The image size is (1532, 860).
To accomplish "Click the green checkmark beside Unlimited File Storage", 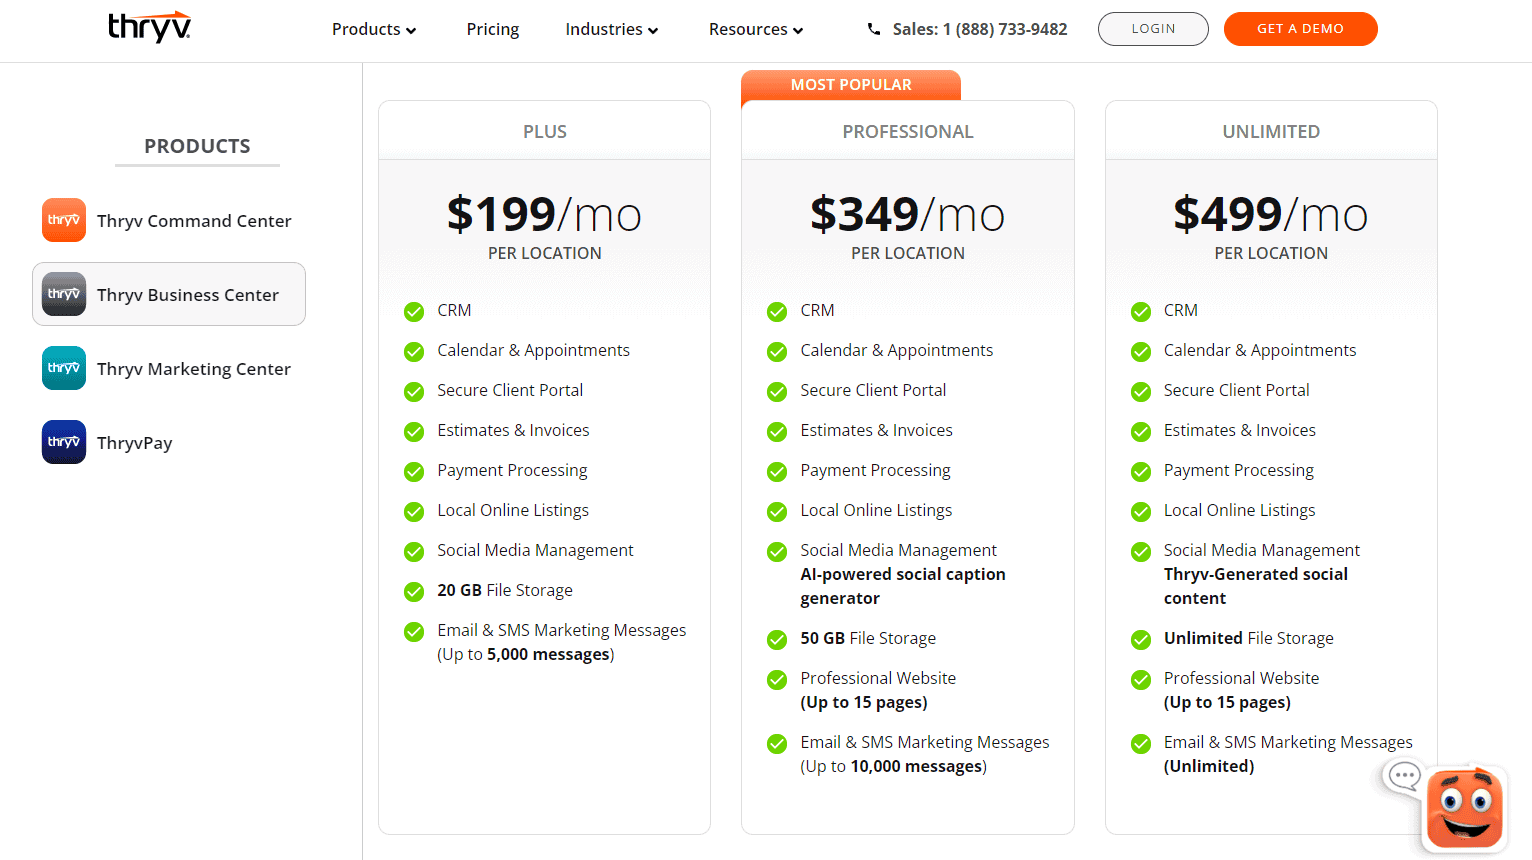I will (x=1141, y=639).
